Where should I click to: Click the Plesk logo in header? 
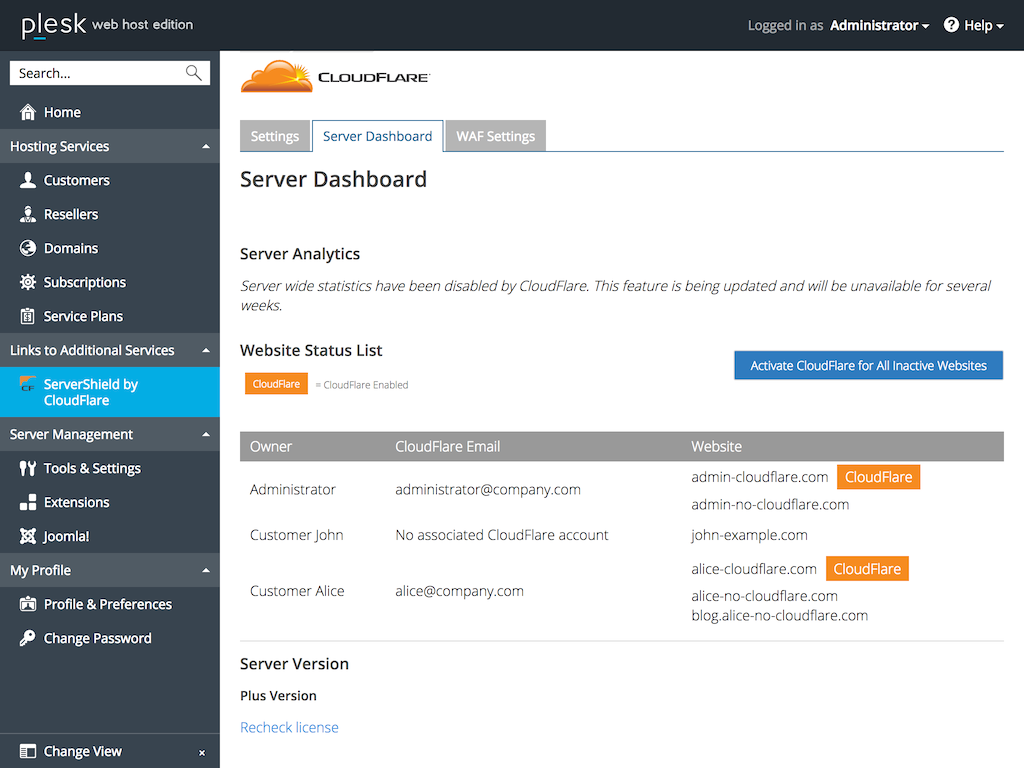[x=54, y=25]
